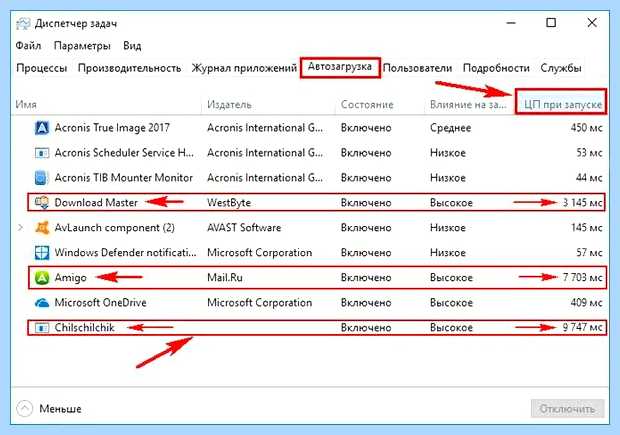Click the Acronis True Image 2017 icon

coord(42,128)
